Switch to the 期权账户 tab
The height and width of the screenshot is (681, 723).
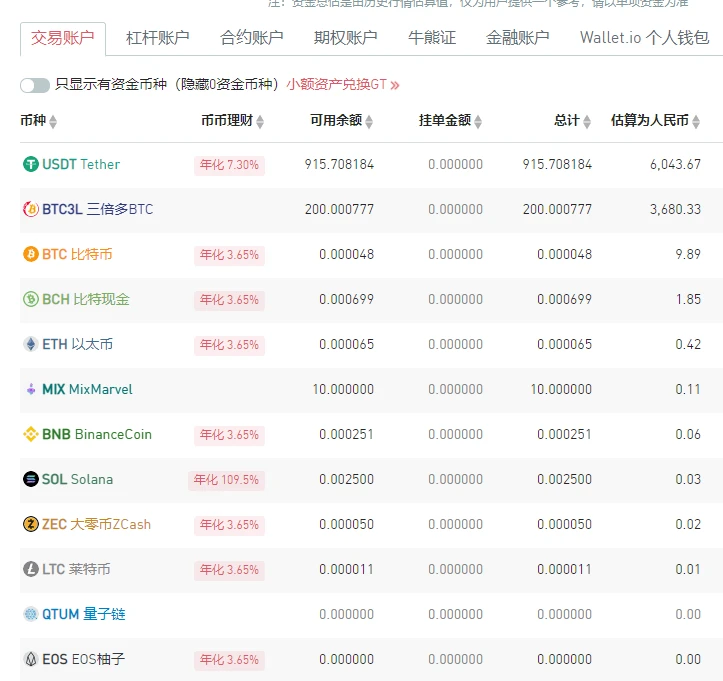pos(346,38)
